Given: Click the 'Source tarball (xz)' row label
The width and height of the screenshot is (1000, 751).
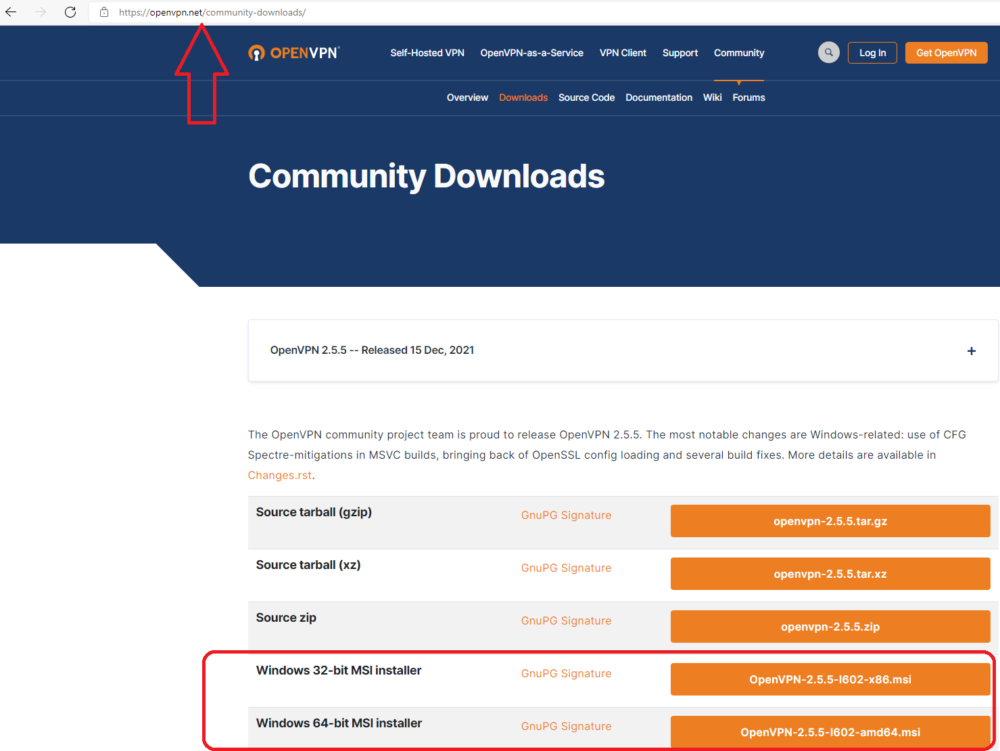Looking at the screenshot, I should pos(308,565).
